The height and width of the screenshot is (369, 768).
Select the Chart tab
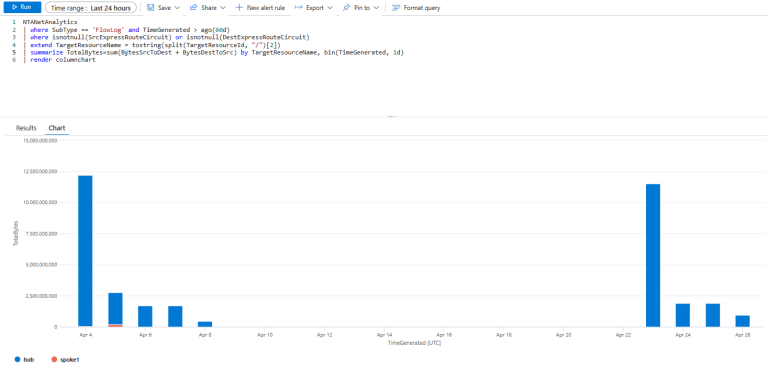pyautogui.click(x=57, y=128)
